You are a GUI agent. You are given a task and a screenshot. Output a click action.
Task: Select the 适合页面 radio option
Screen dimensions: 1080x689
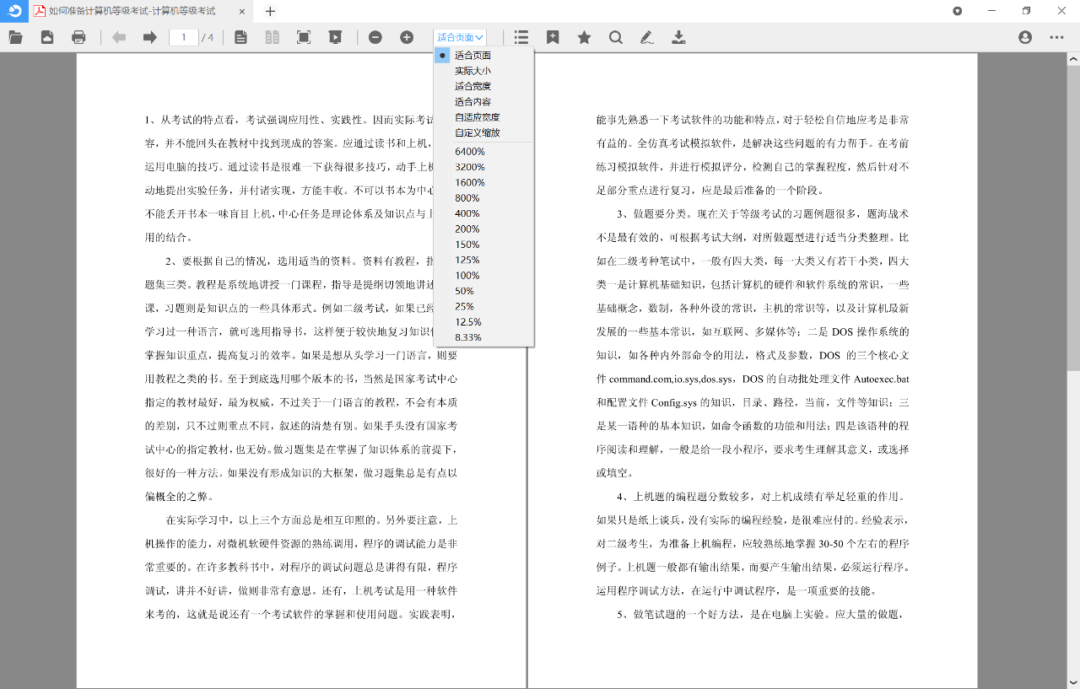(x=472, y=55)
